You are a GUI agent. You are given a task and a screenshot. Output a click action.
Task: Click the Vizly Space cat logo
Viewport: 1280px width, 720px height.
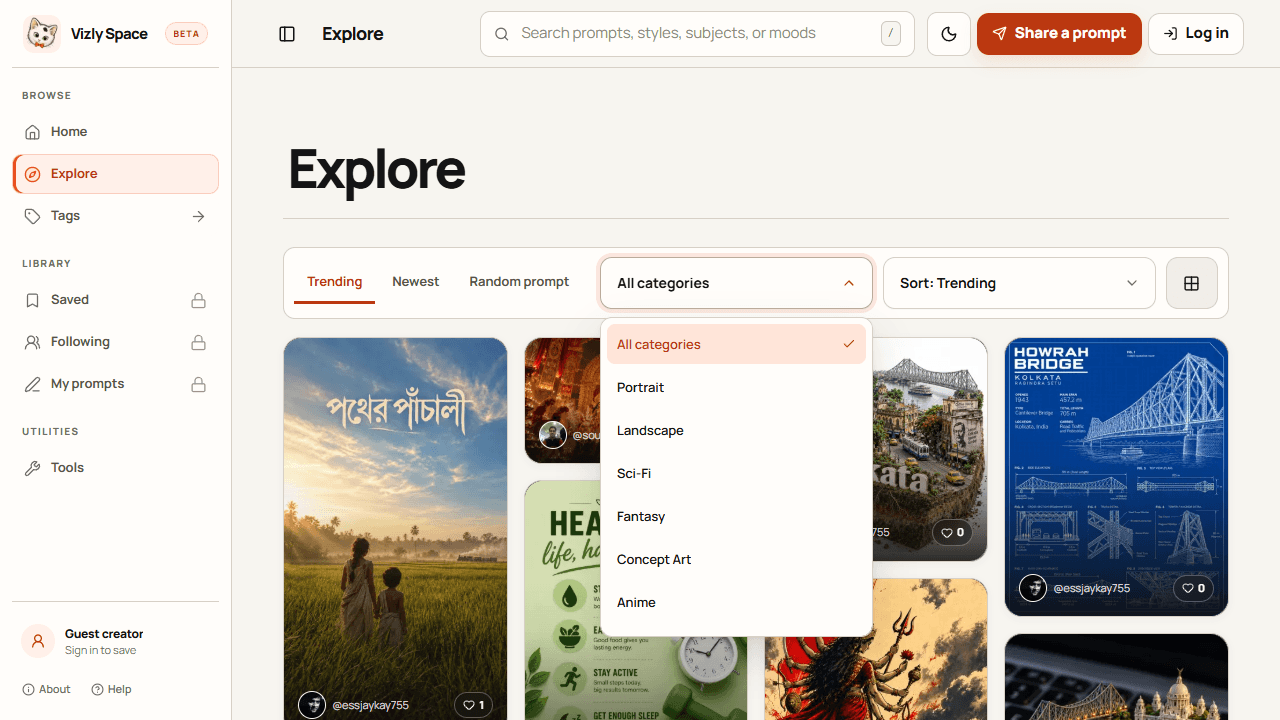(x=42, y=34)
